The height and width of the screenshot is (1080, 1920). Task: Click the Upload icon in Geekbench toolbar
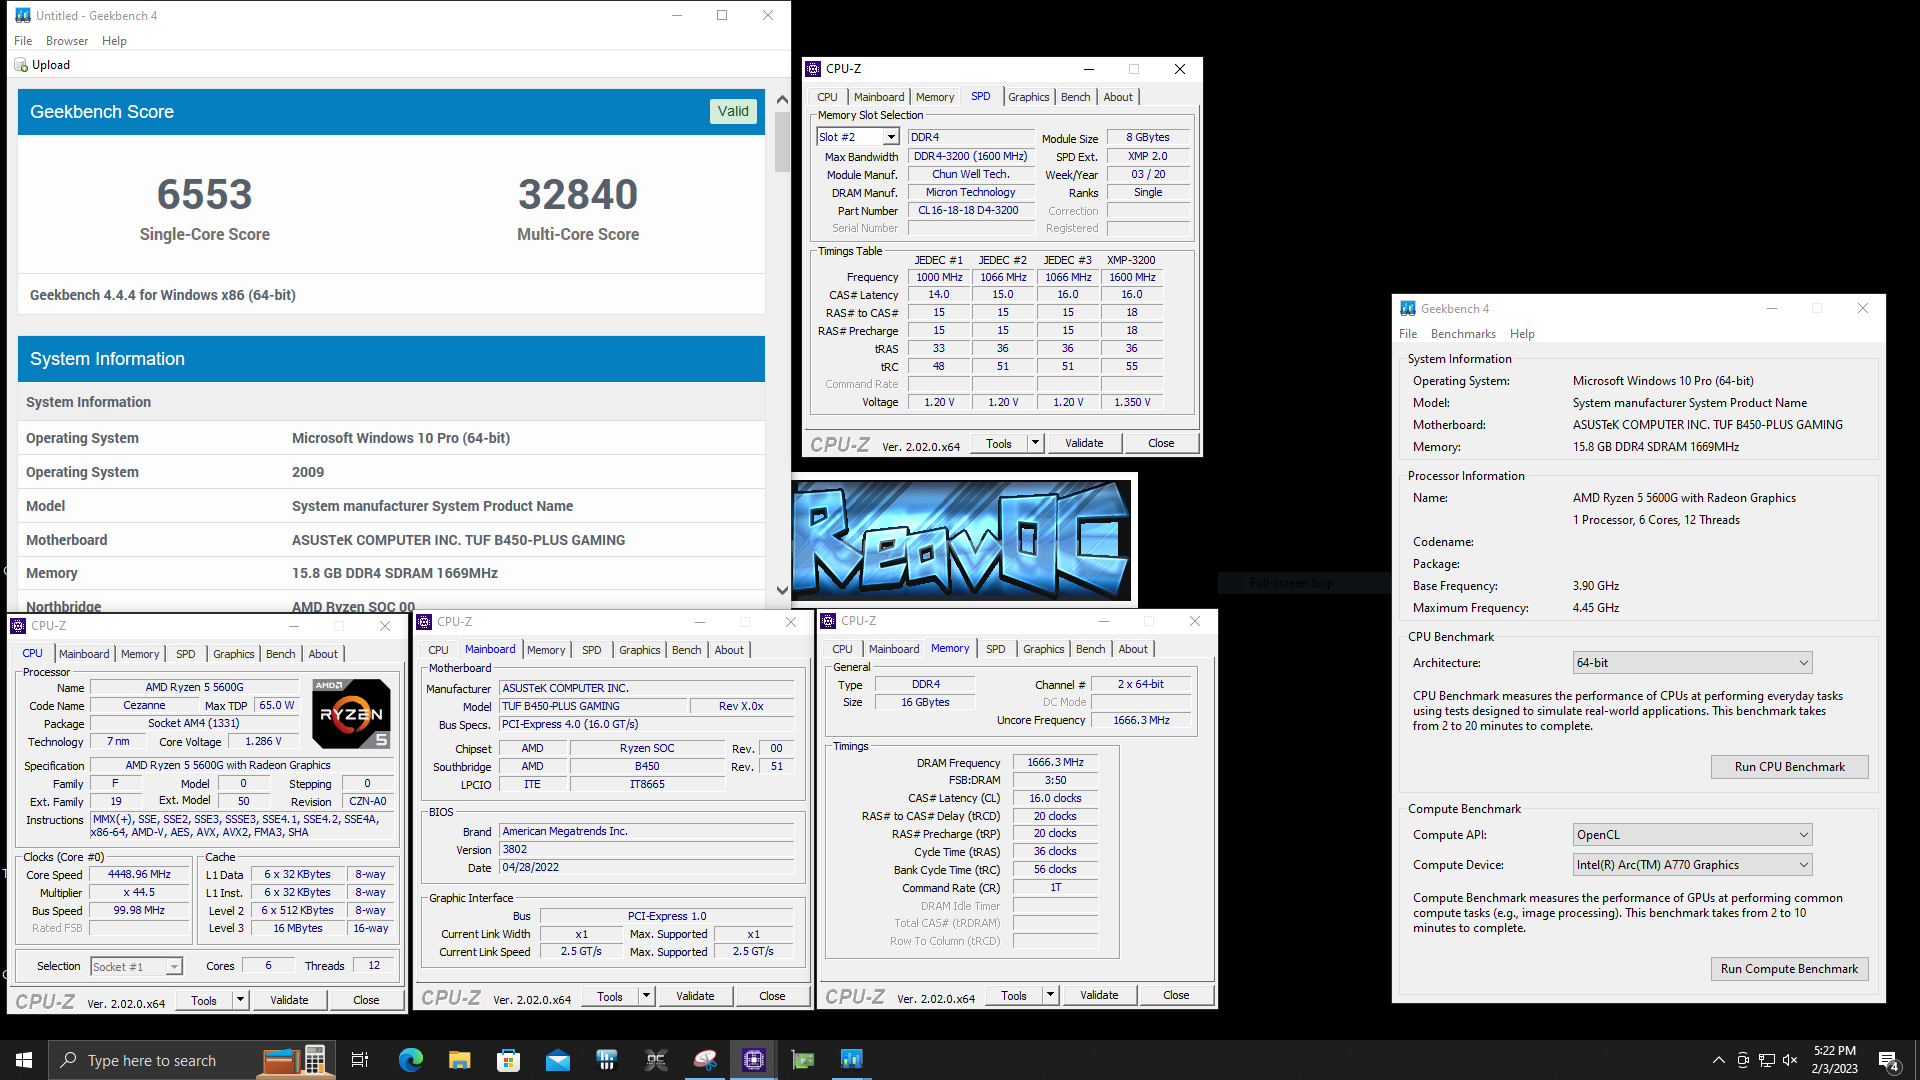click(x=21, y=65)
